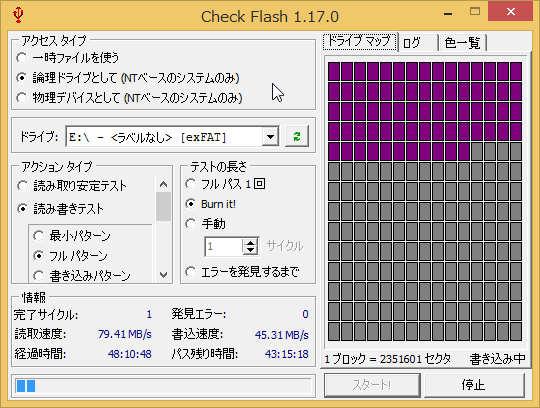Switch to the ドライブ マップ tab
This screenshot has width=540, height=408.
(360, 42)
